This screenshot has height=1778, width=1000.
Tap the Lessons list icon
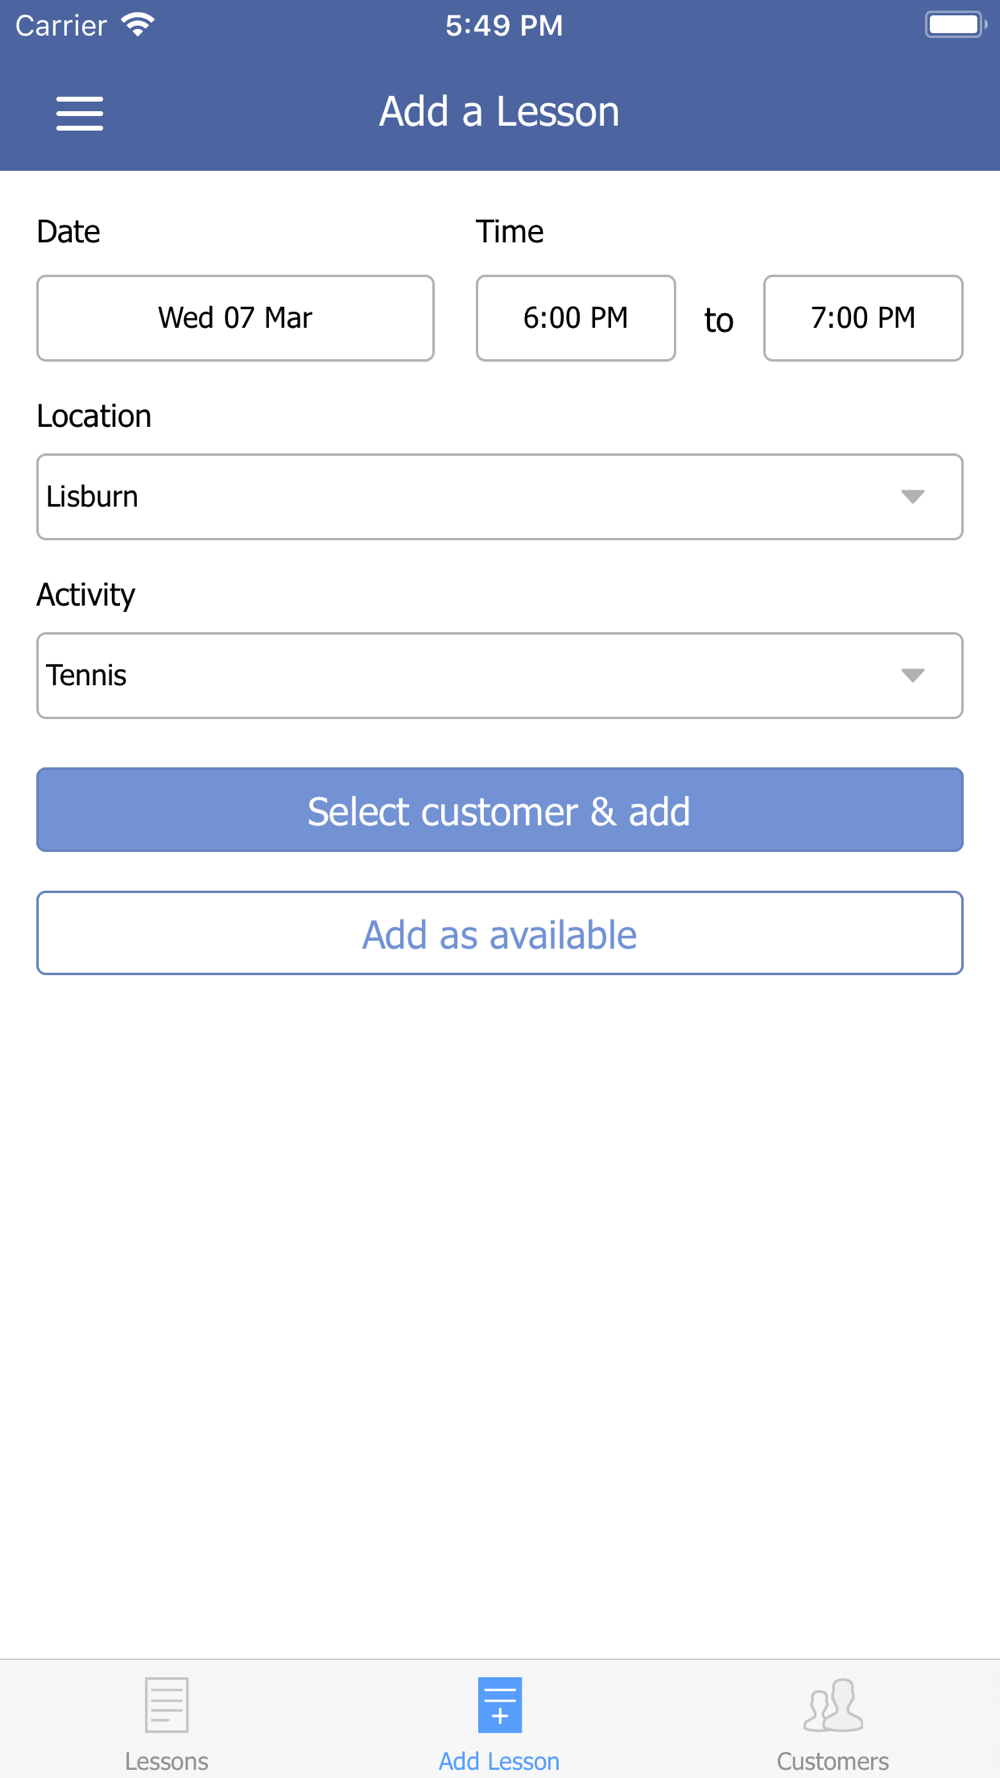166,1704
